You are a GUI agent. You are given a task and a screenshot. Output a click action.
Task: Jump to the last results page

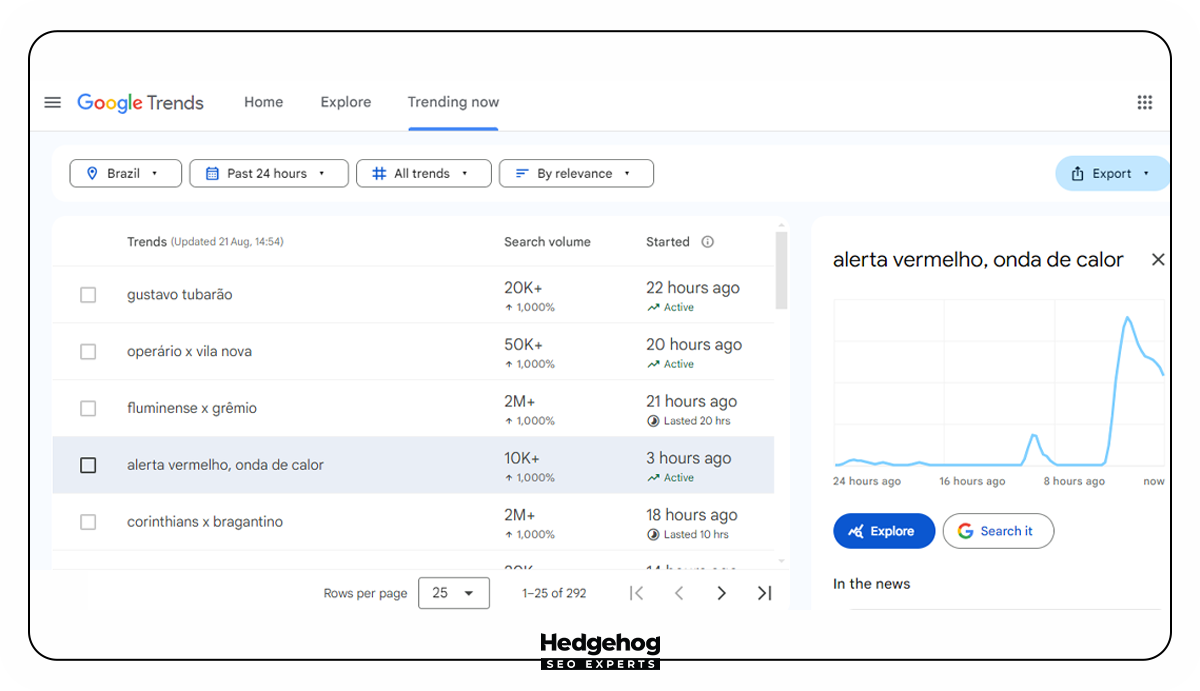click(764, 593)
